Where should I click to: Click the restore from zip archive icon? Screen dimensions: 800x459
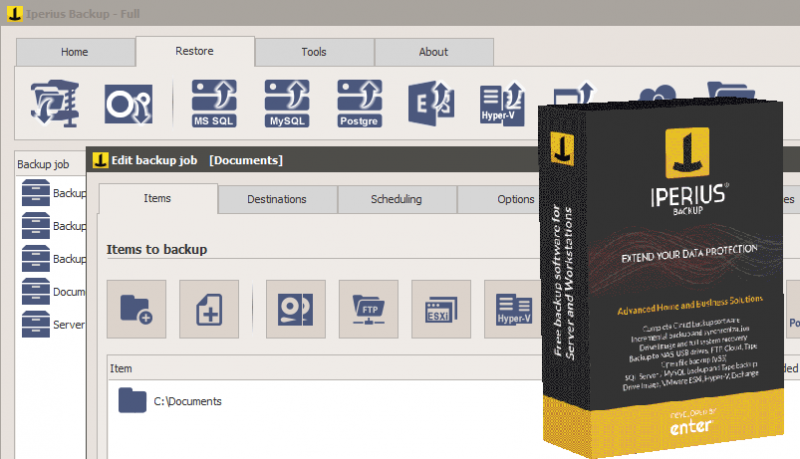[x=55, y=104]
